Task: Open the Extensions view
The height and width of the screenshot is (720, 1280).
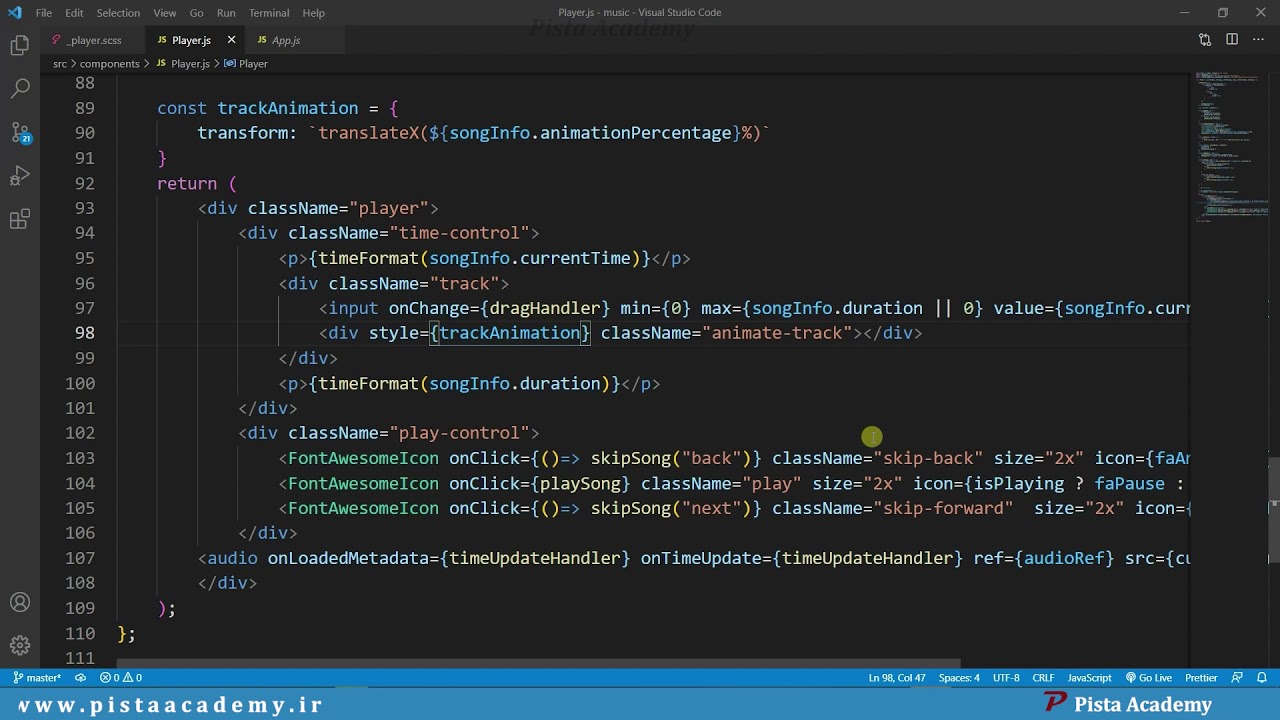Action: 20,221
